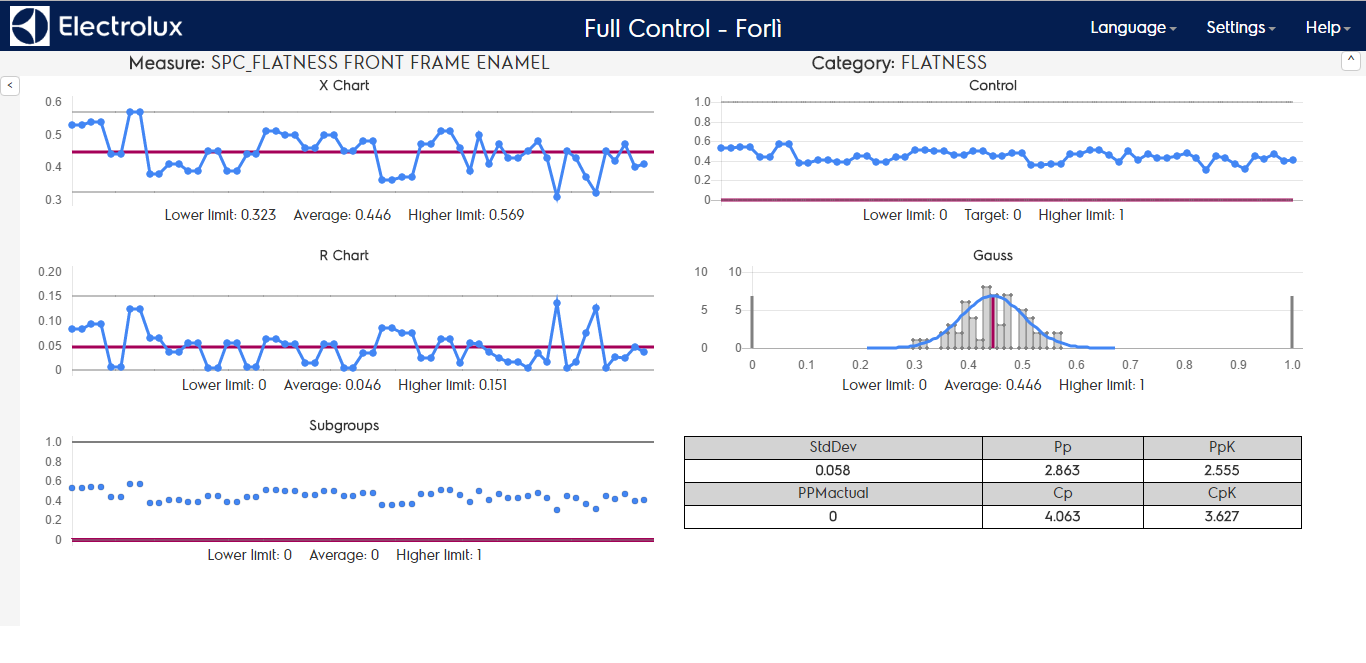Select the Subgroups chart heading
Image resolution: width=1366 pixels, height=663 pixels.
click(x=344, y=426)
